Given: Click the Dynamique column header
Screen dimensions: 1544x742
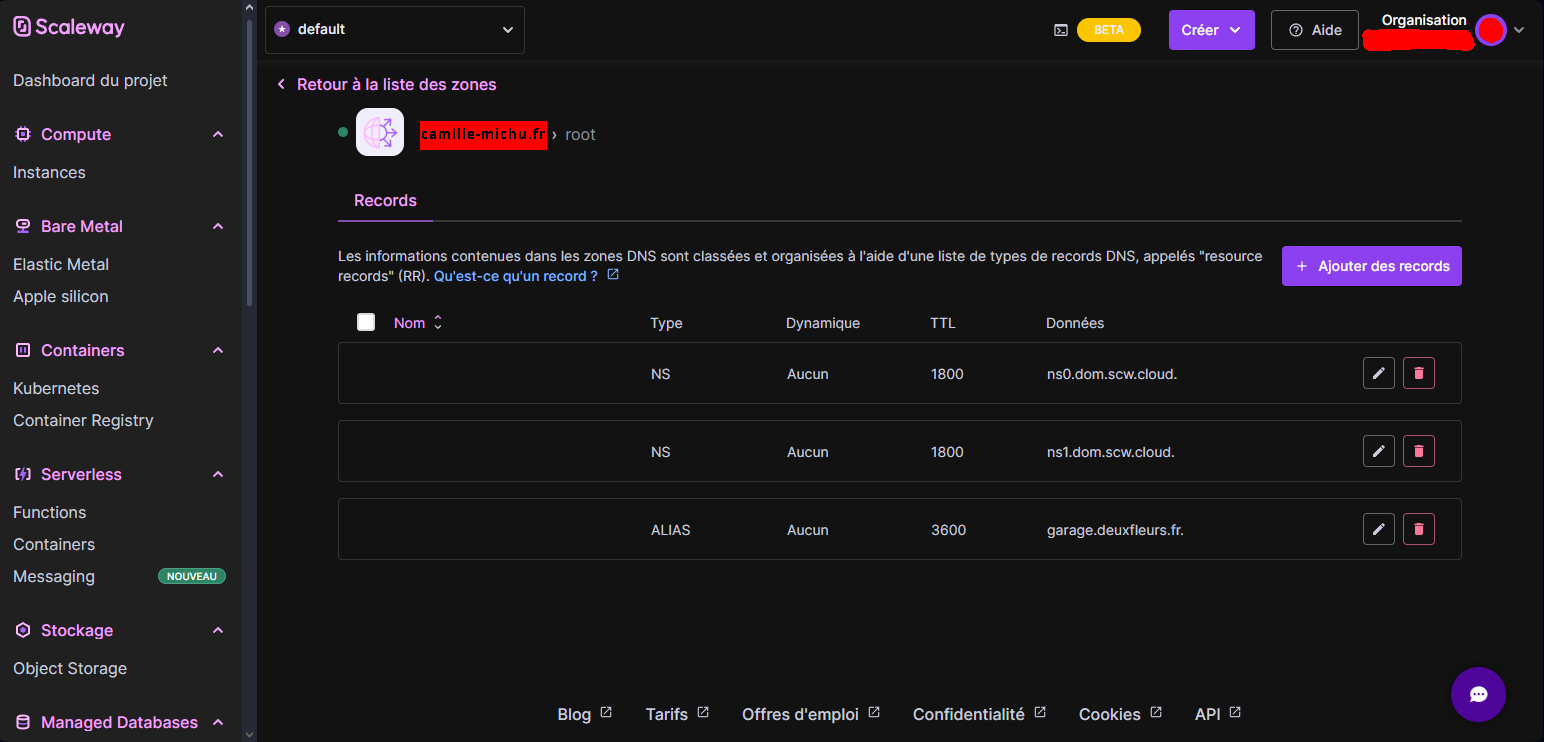Looking at the screenshot, I should pos(823,323).
